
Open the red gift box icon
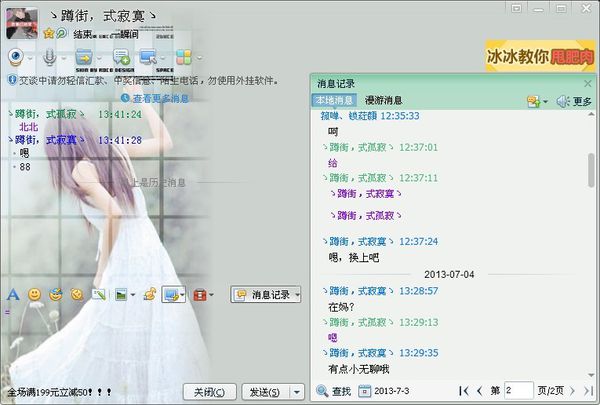(200, 295)
